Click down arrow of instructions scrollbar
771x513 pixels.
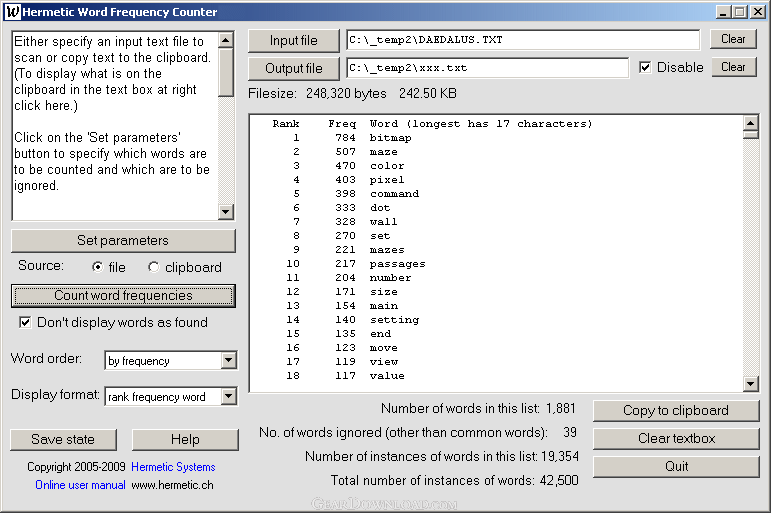pyautogui.click(x=226, y=212)
